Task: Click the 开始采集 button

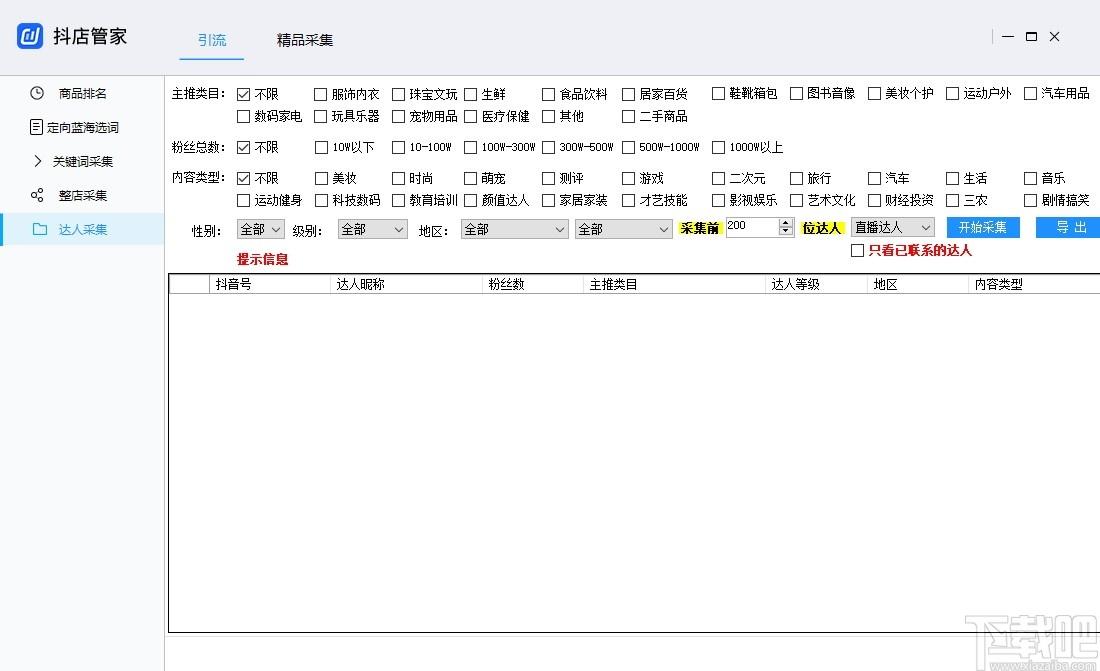Action: click(983, 227)
